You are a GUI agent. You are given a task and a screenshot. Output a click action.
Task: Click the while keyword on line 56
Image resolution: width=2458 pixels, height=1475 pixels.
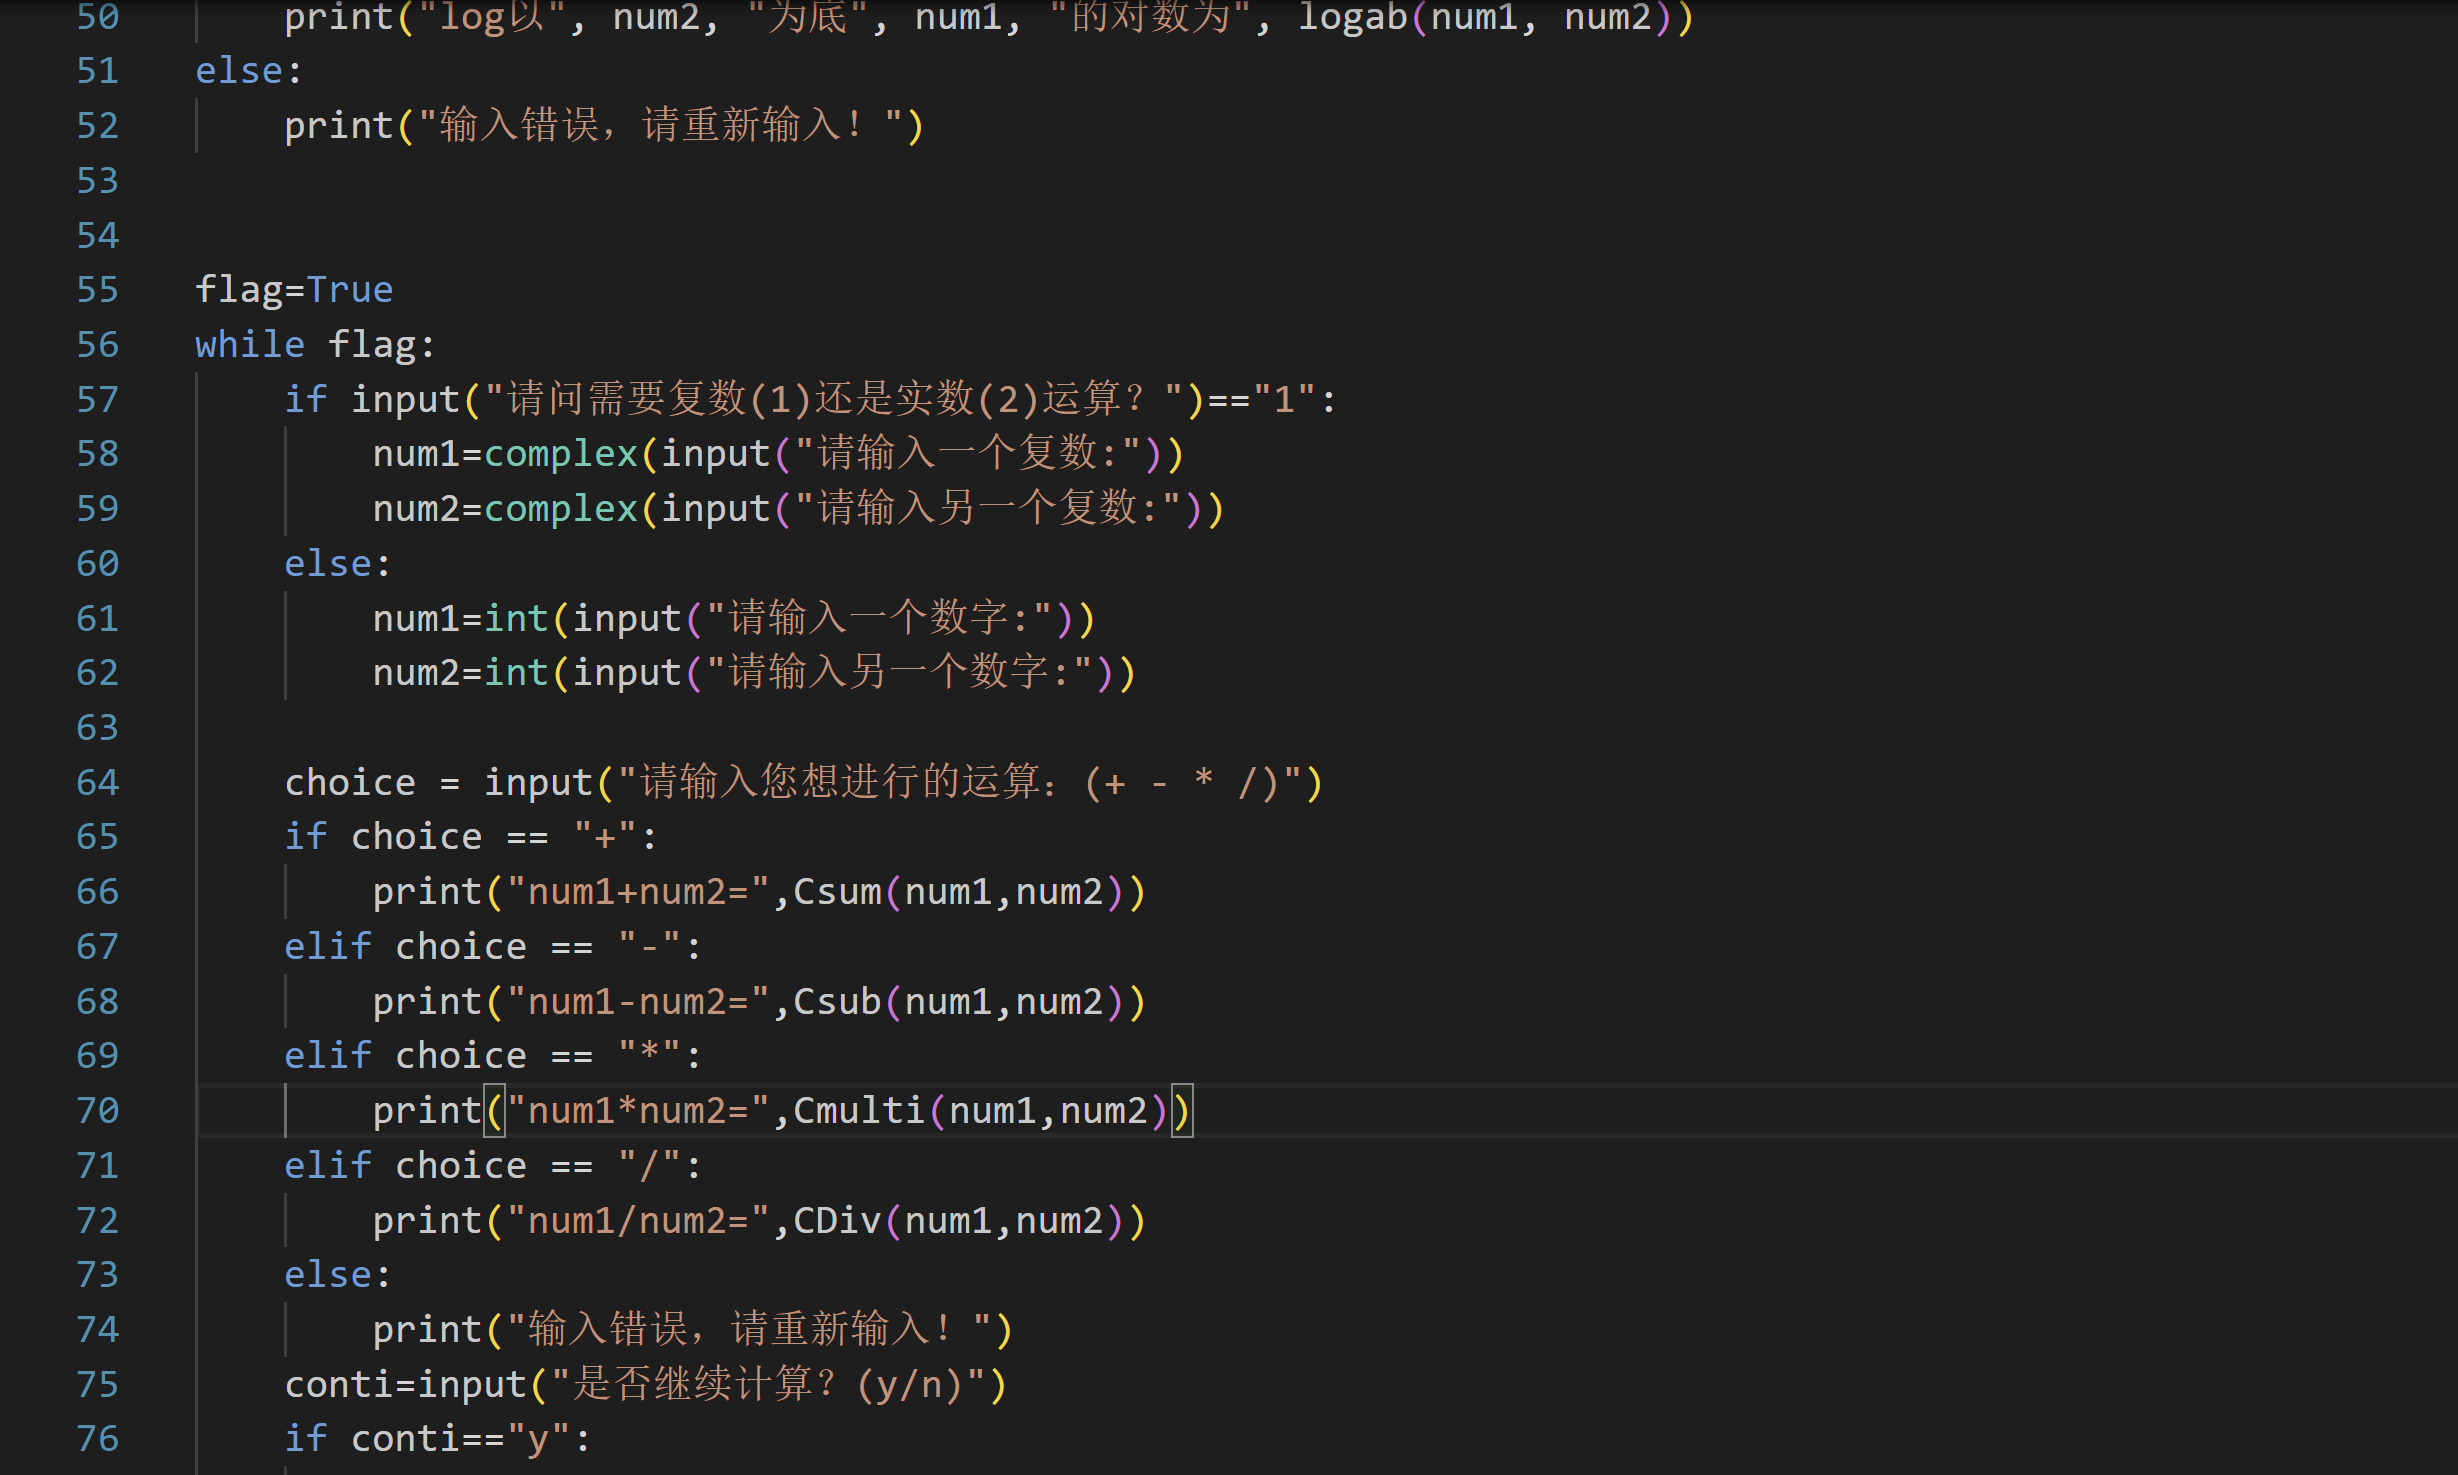(x=249, y=345)
